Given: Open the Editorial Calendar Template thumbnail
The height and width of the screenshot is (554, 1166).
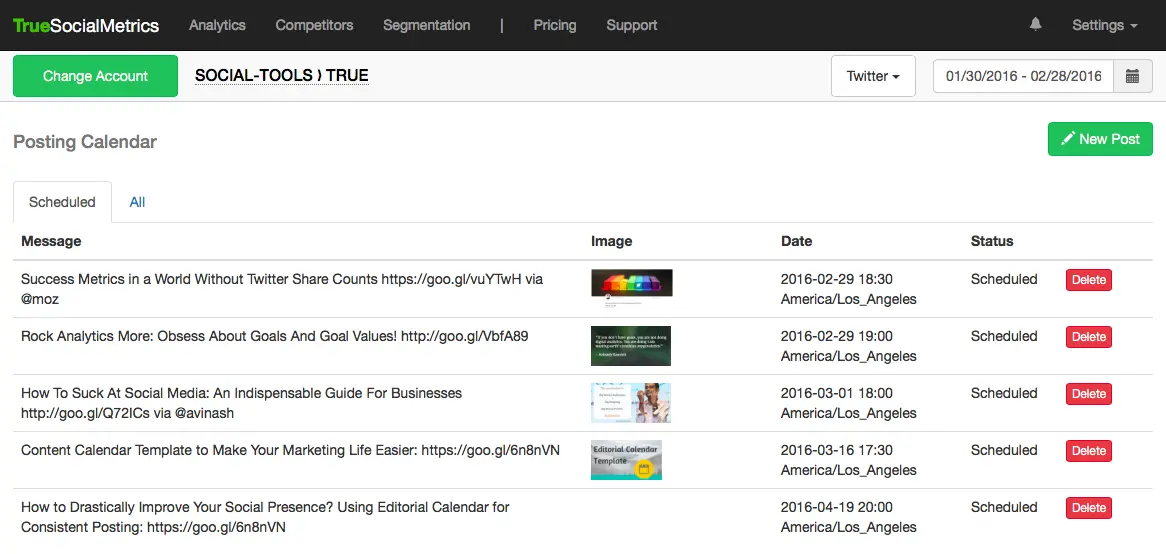Looking at the screenshot, I should pos(626,460).
